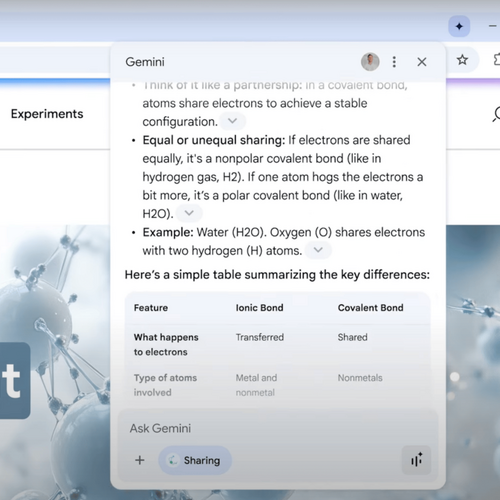The image size is (500, 500).
Task: Minimize the browser window
Action: tap(493, 26)
